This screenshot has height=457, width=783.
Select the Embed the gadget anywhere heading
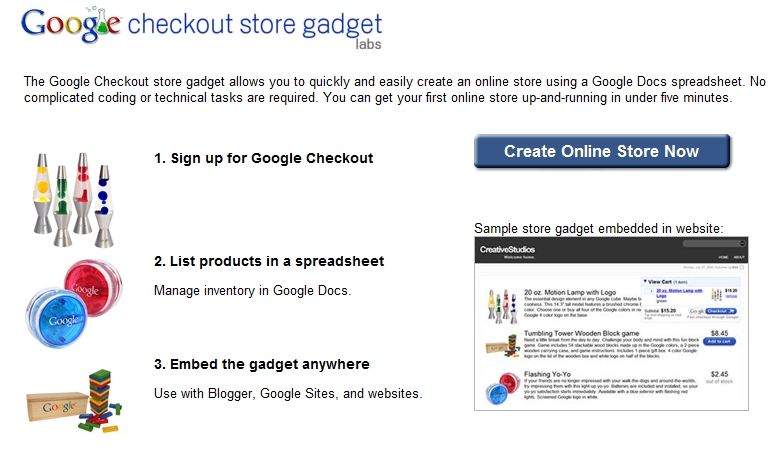pos(262,364)
